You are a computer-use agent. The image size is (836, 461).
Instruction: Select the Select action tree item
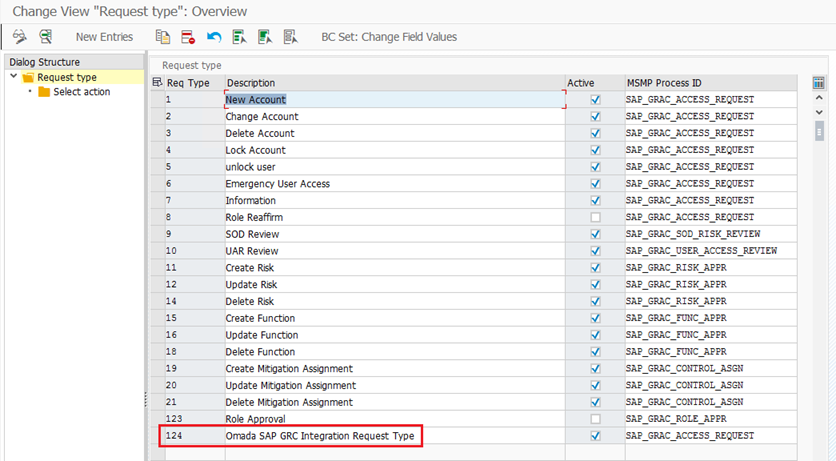(x=82, y=92)
